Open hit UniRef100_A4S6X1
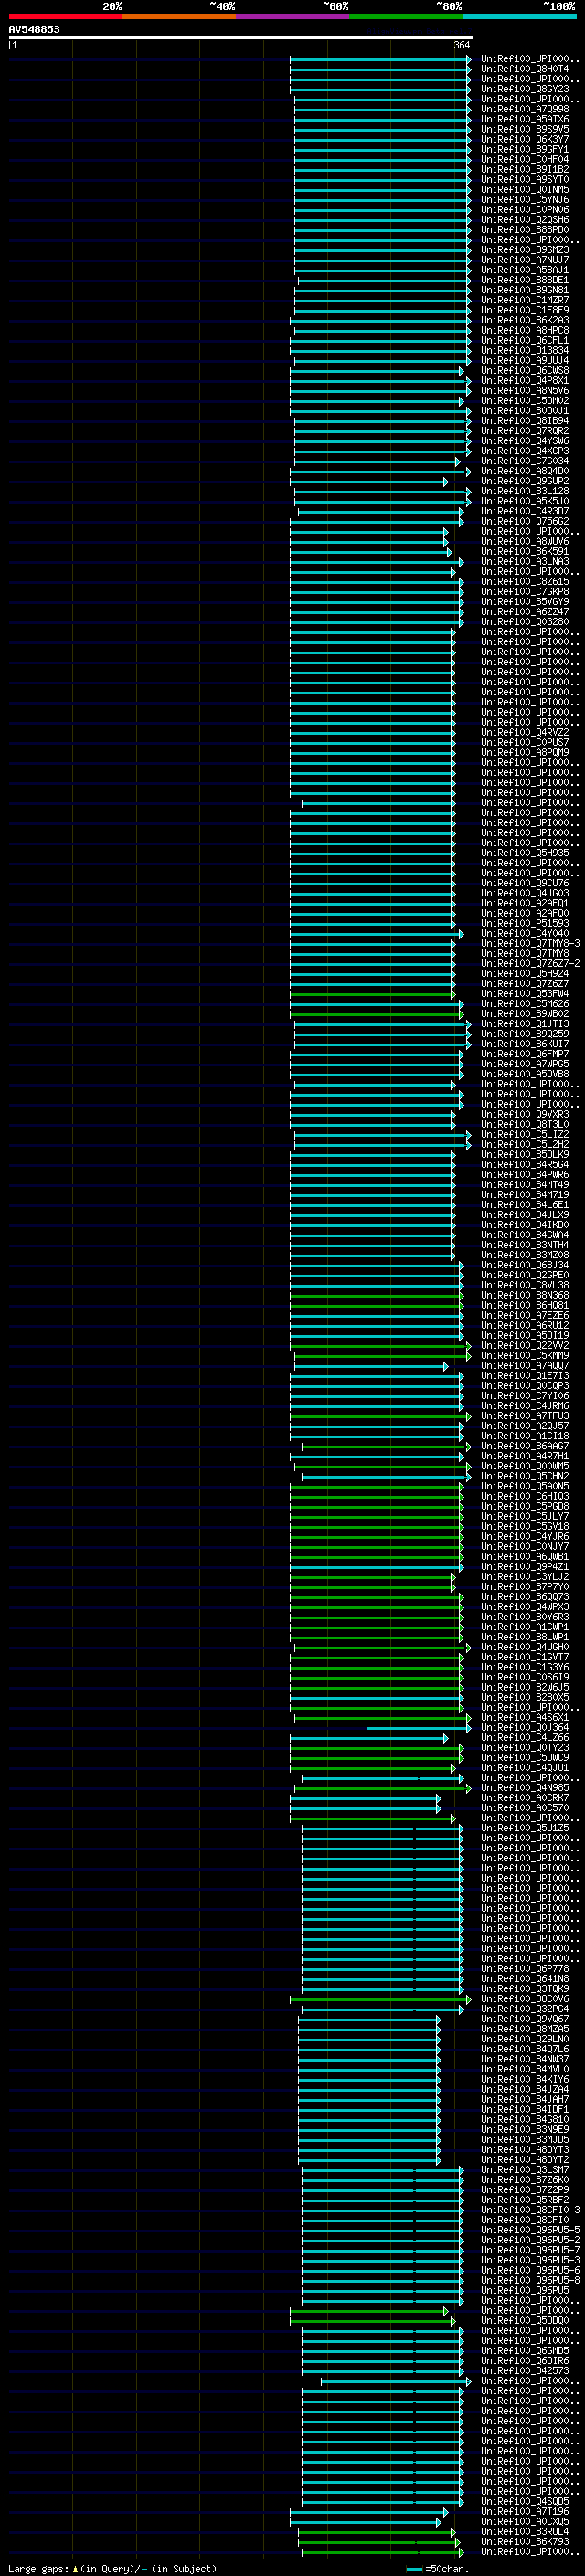 (x=524, y=1717)
